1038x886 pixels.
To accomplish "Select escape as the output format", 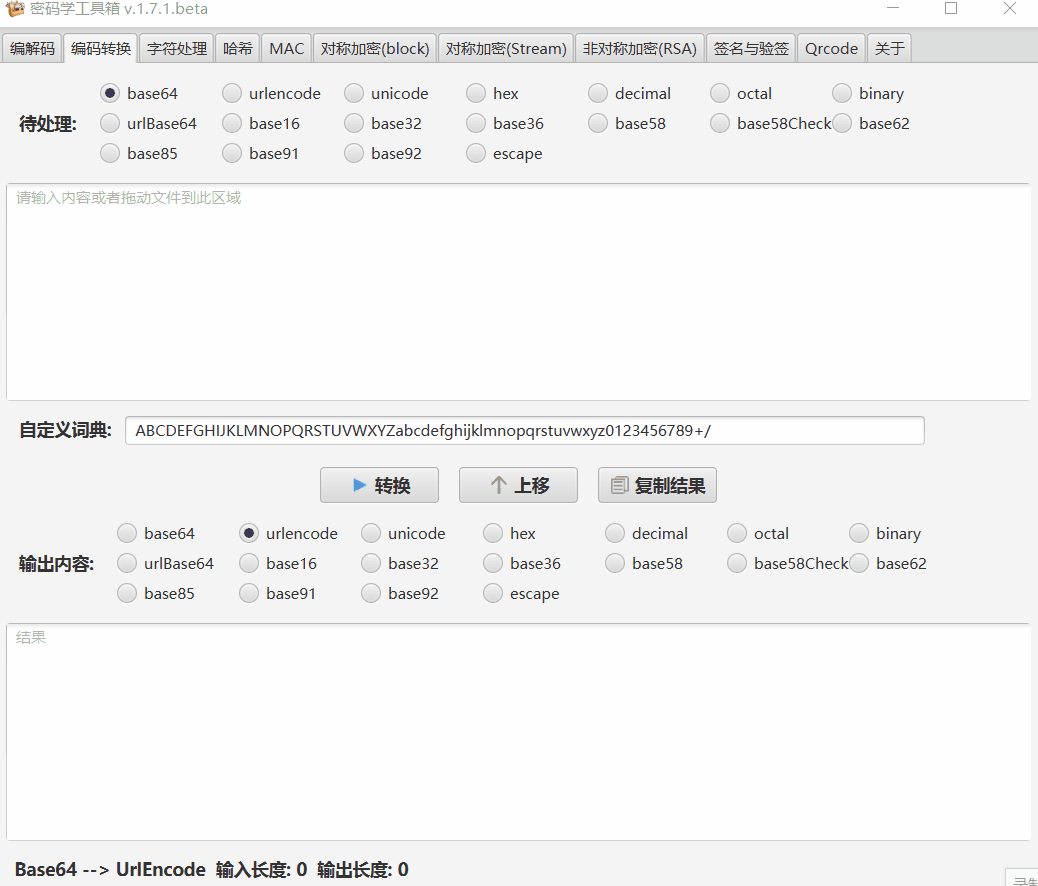I will pos(492,593).
